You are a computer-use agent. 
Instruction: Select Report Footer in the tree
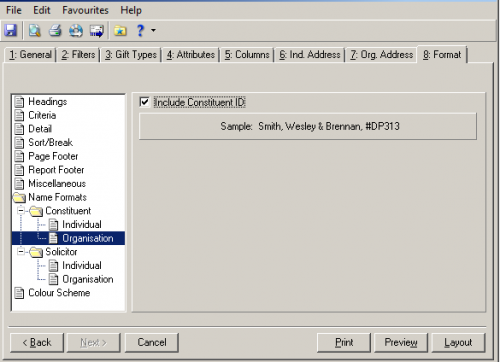pyautogui.click(x=56, y=170)
